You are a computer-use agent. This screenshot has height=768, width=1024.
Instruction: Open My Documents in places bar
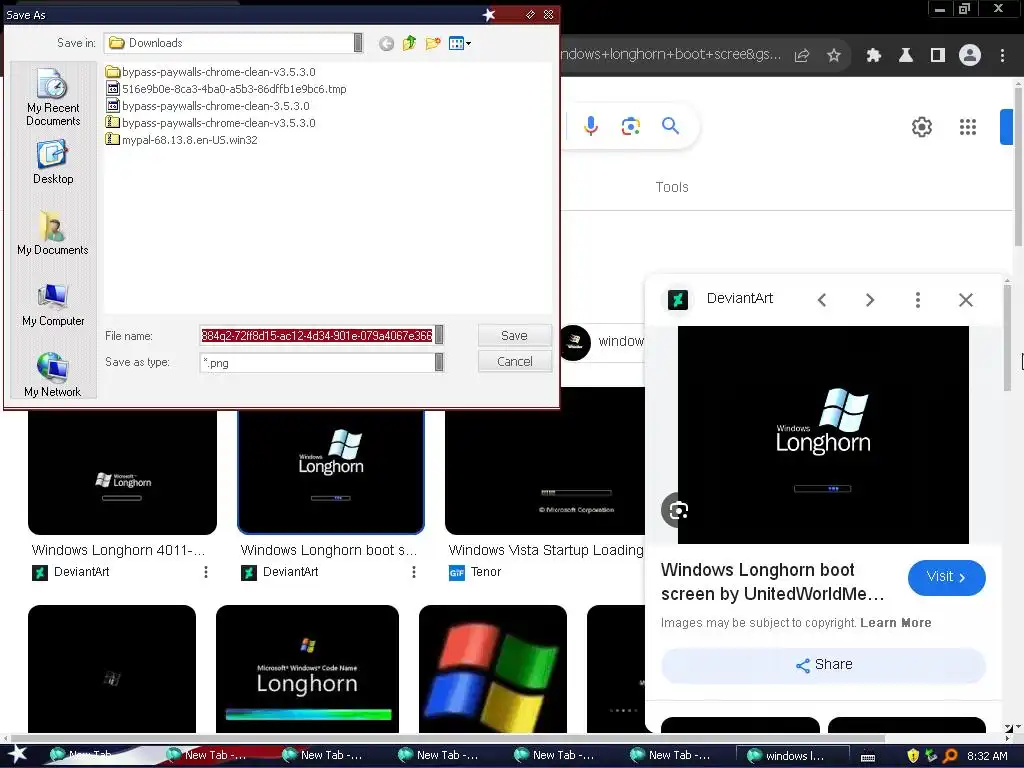tap(53, 233)
